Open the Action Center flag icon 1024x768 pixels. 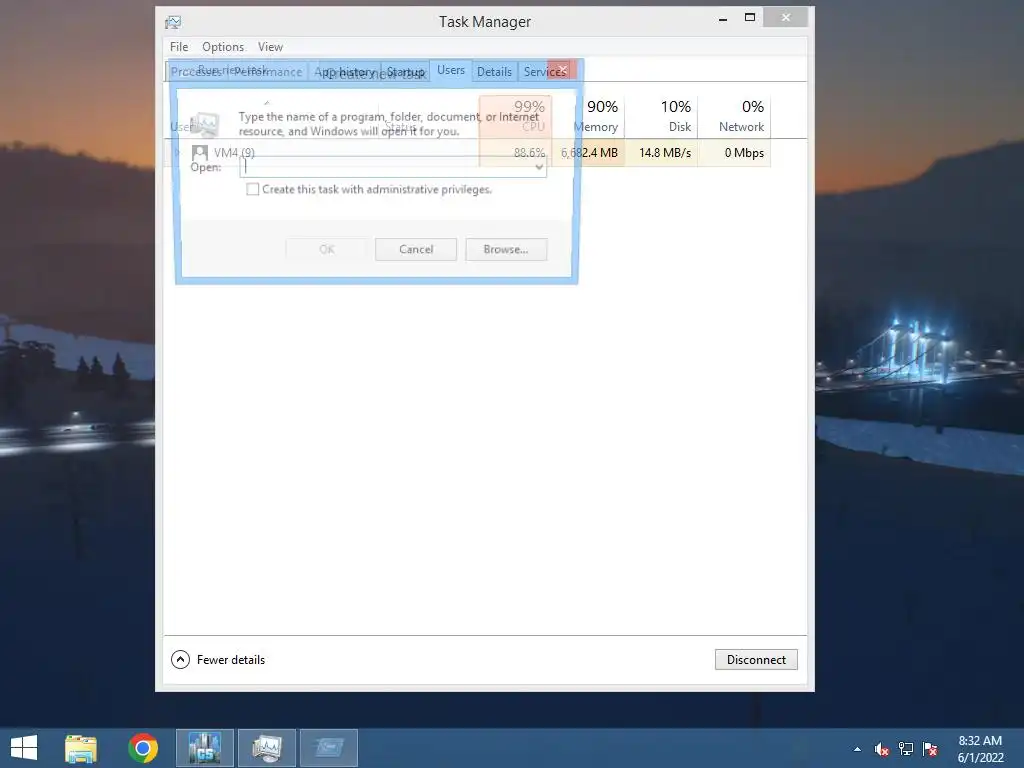(x=930, y=749)
